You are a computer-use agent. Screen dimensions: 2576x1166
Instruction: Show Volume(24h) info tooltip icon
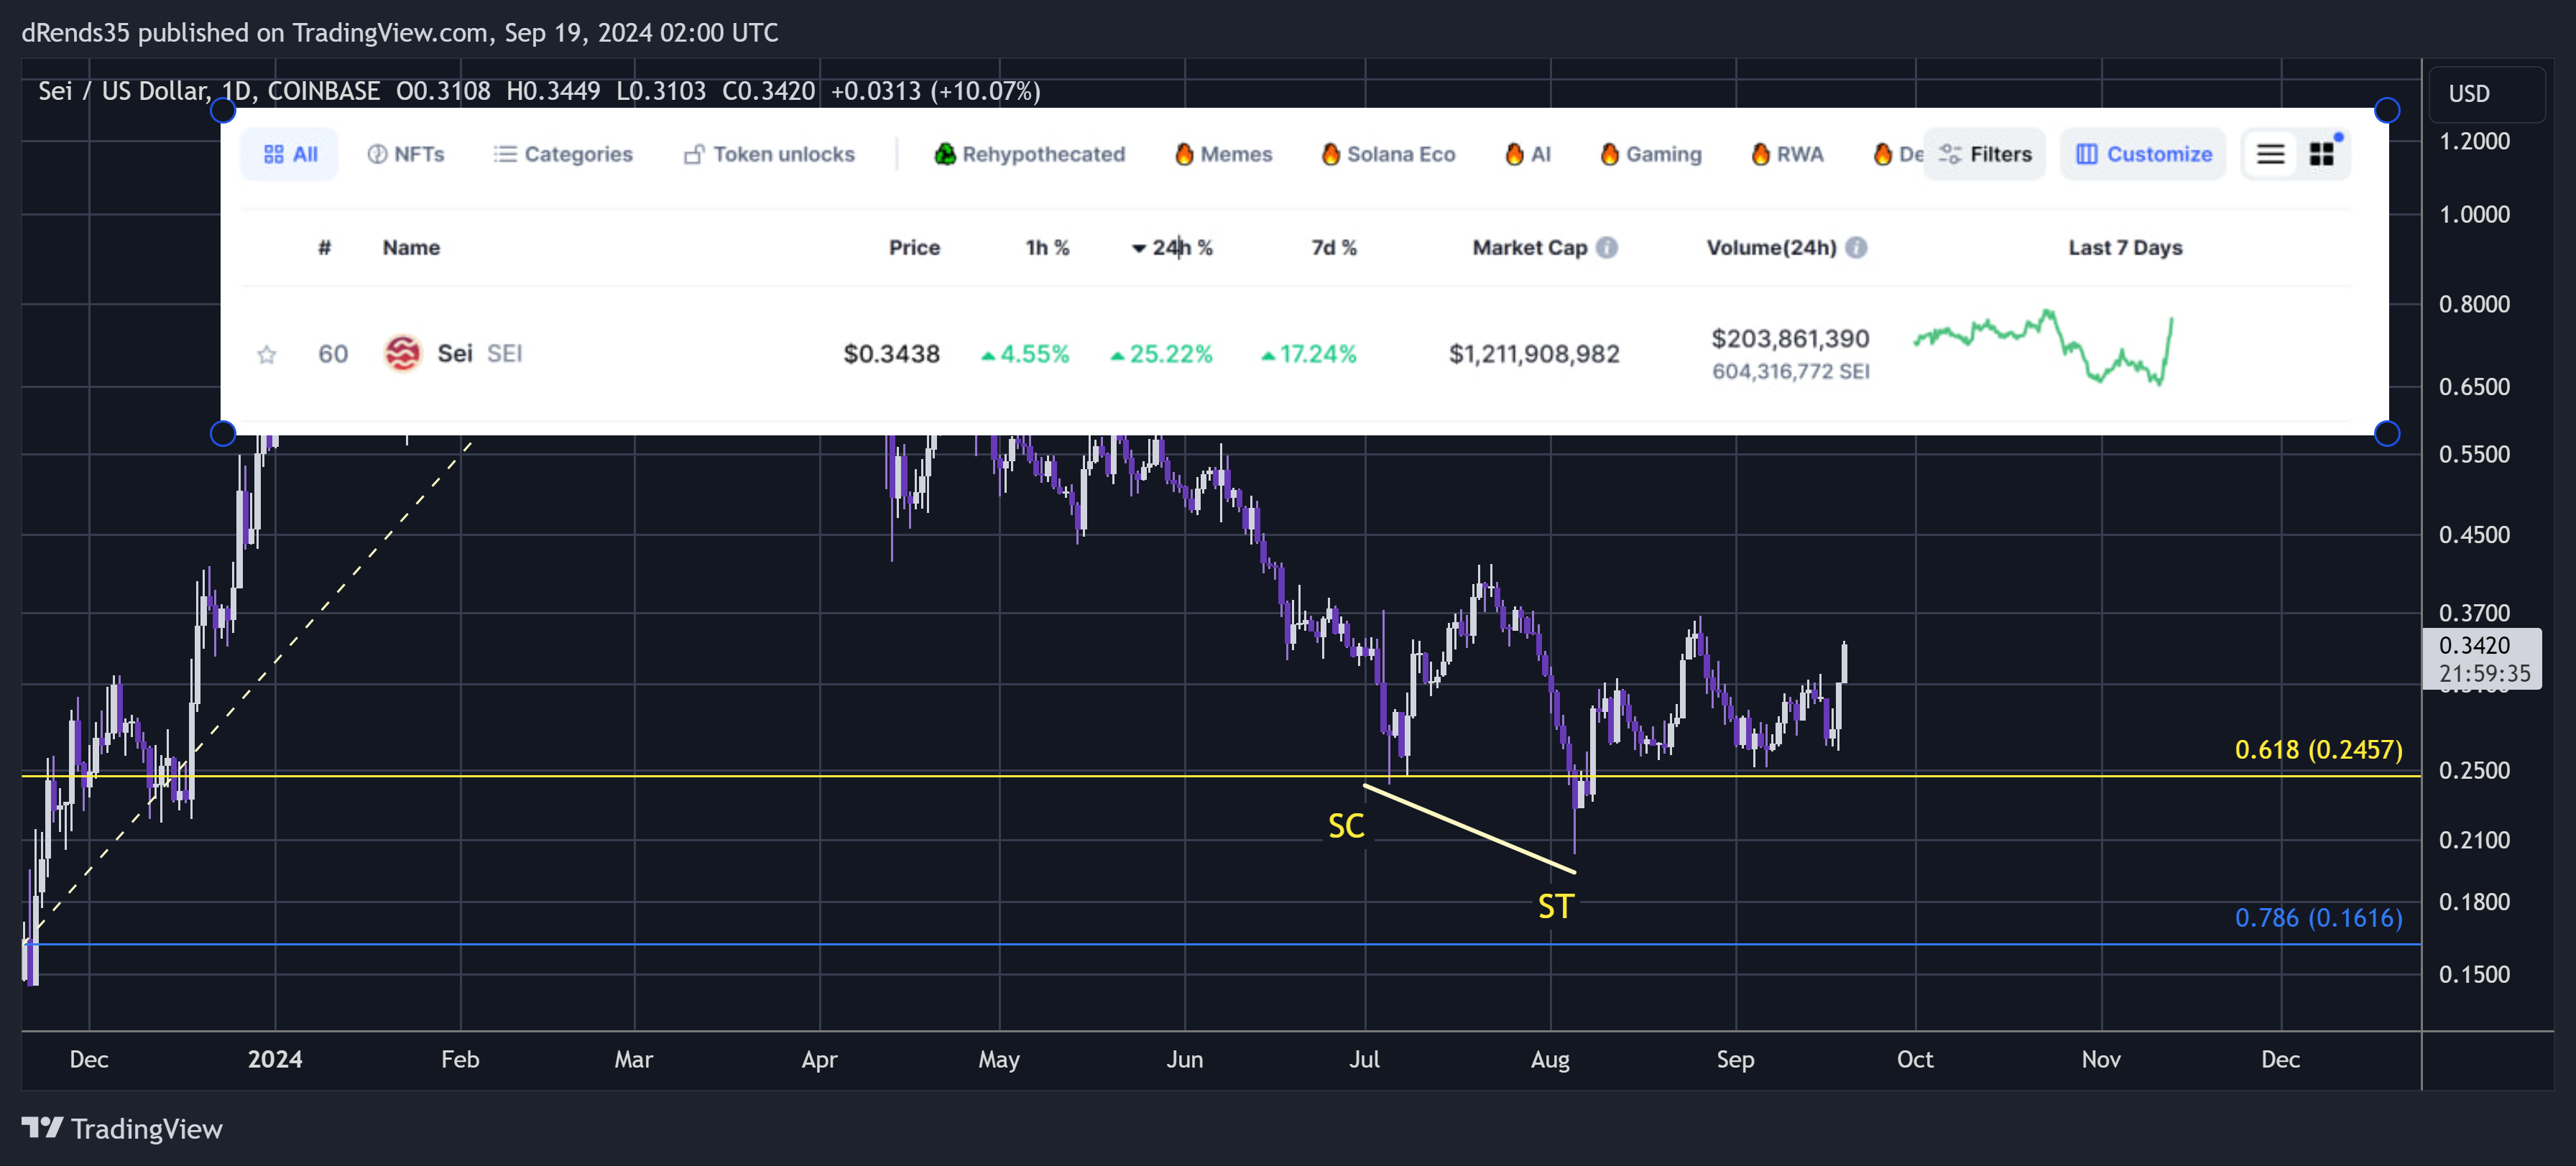(1856, 247)
